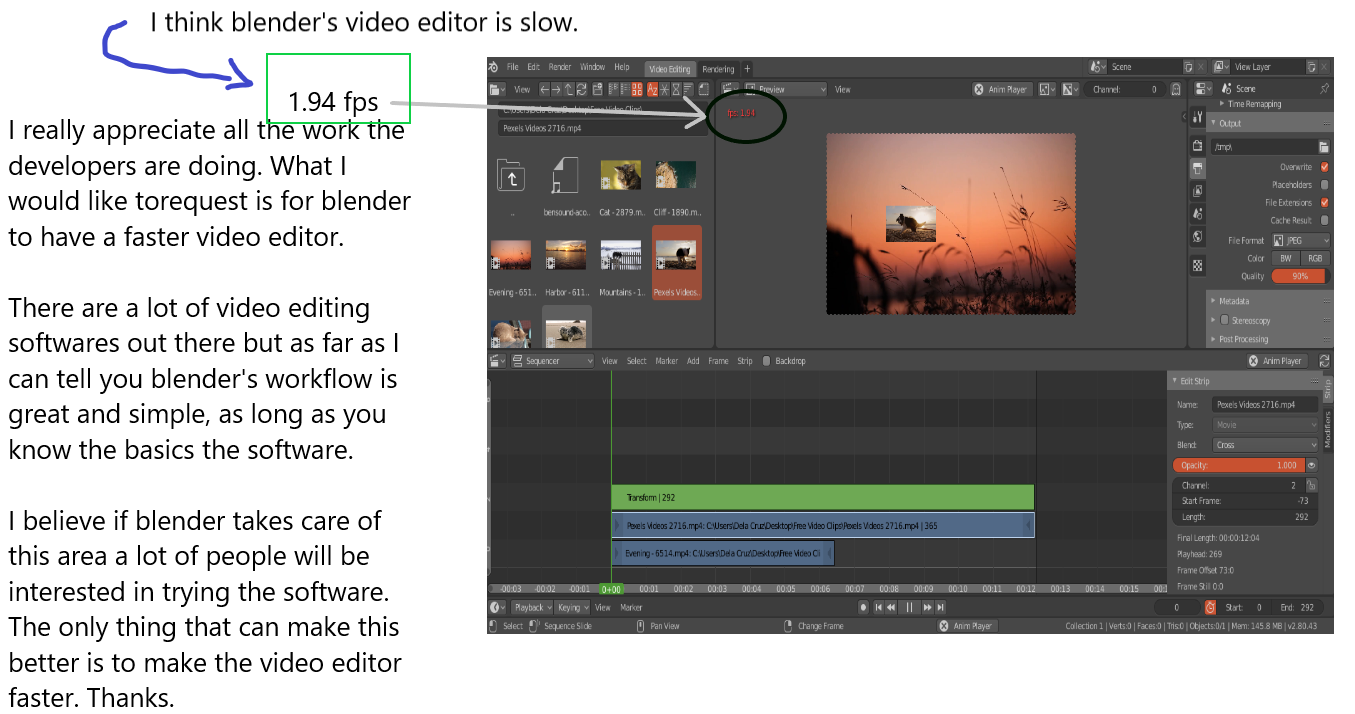Screen dimensions: 1355x714
Task: Click Anim Player button in sequencer header
Action: (1276, 361)
